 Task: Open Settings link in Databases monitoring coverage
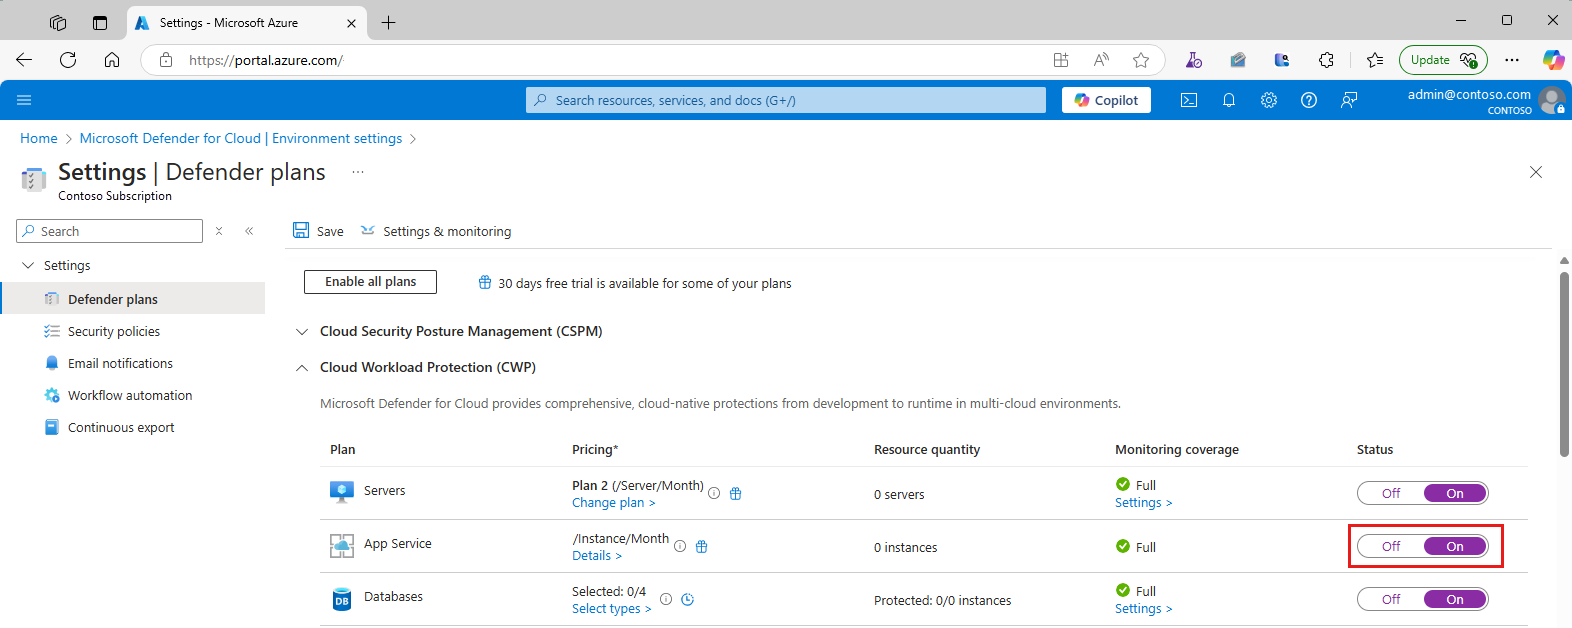pyautogui.click(x=1143, y=609)
